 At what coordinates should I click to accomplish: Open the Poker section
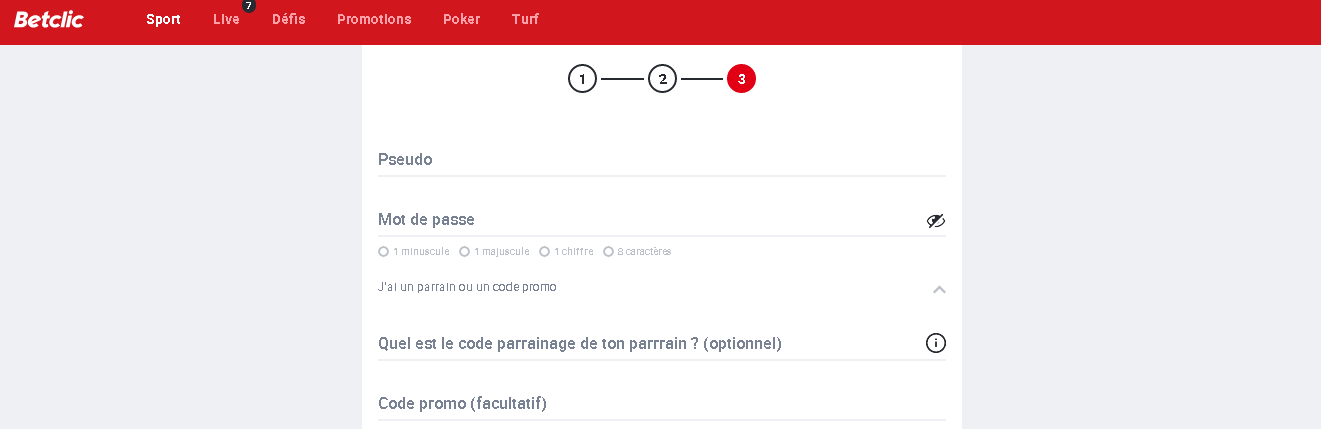tap(461, 19)
